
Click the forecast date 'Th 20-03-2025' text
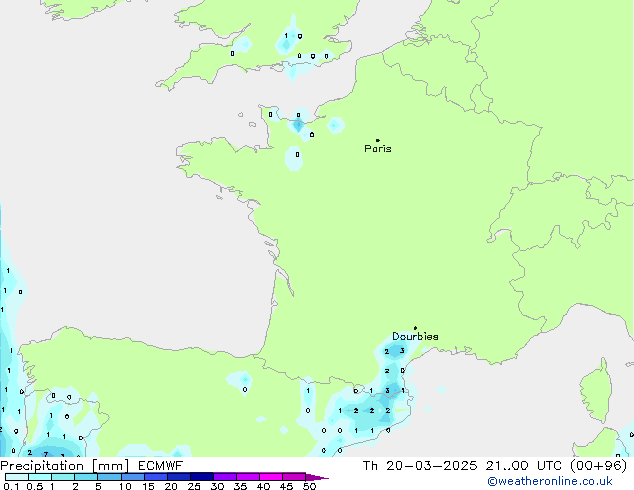[x=420, y=465]
